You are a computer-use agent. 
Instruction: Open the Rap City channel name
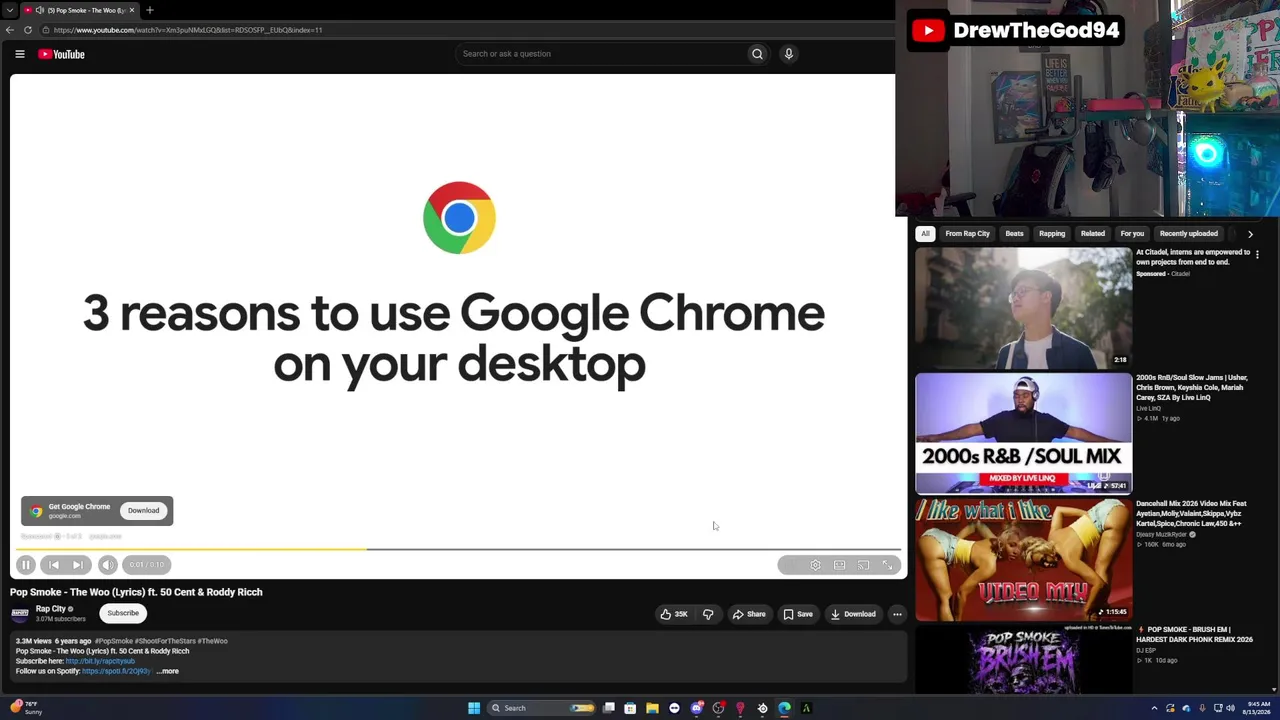click(x=51, y=609)
